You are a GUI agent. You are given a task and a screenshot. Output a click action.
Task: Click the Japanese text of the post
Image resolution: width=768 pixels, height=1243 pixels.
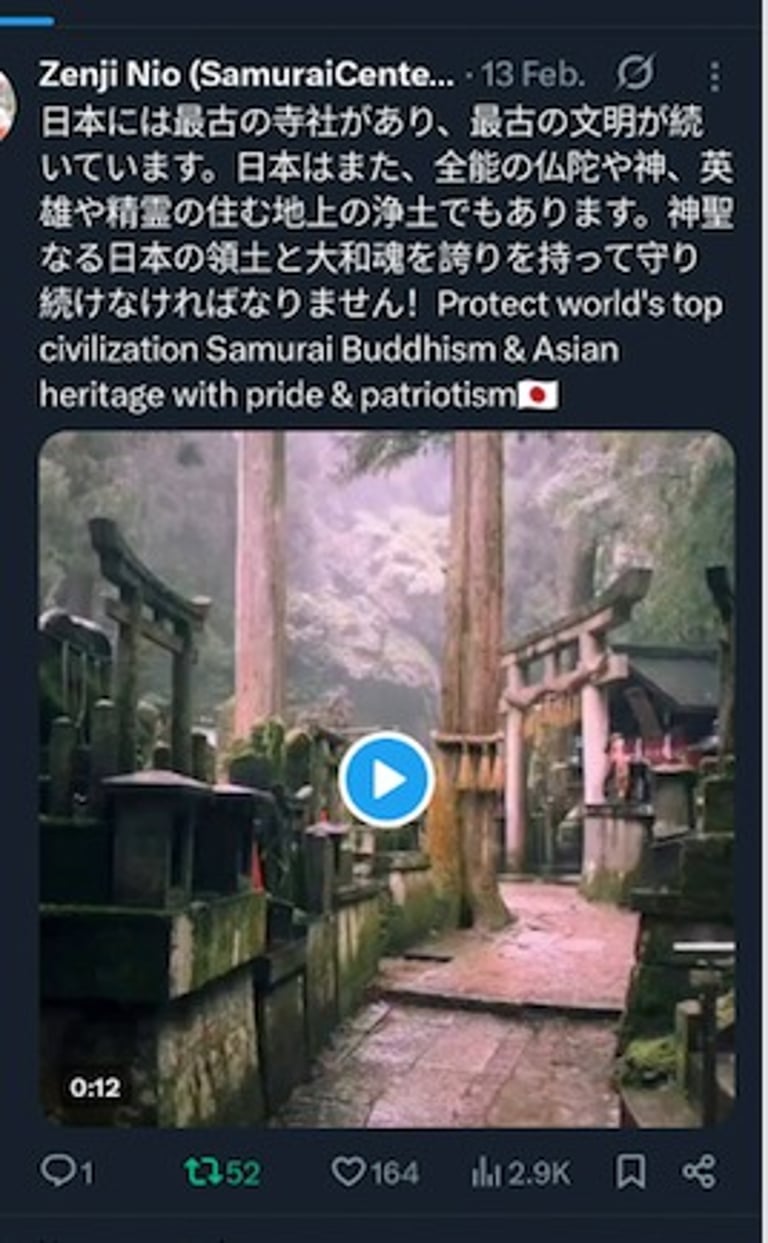point(385,214)
